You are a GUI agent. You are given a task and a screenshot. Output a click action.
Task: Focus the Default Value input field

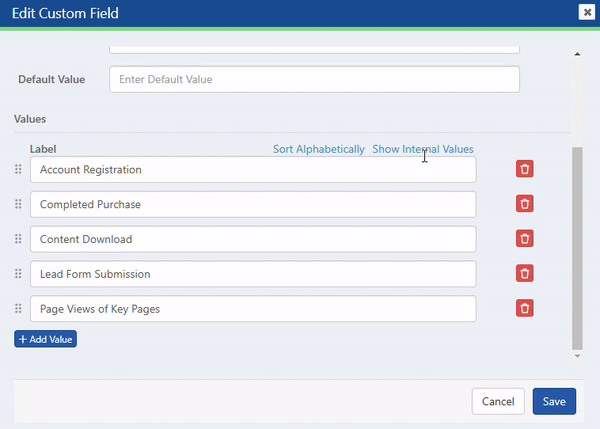point(315,79)
